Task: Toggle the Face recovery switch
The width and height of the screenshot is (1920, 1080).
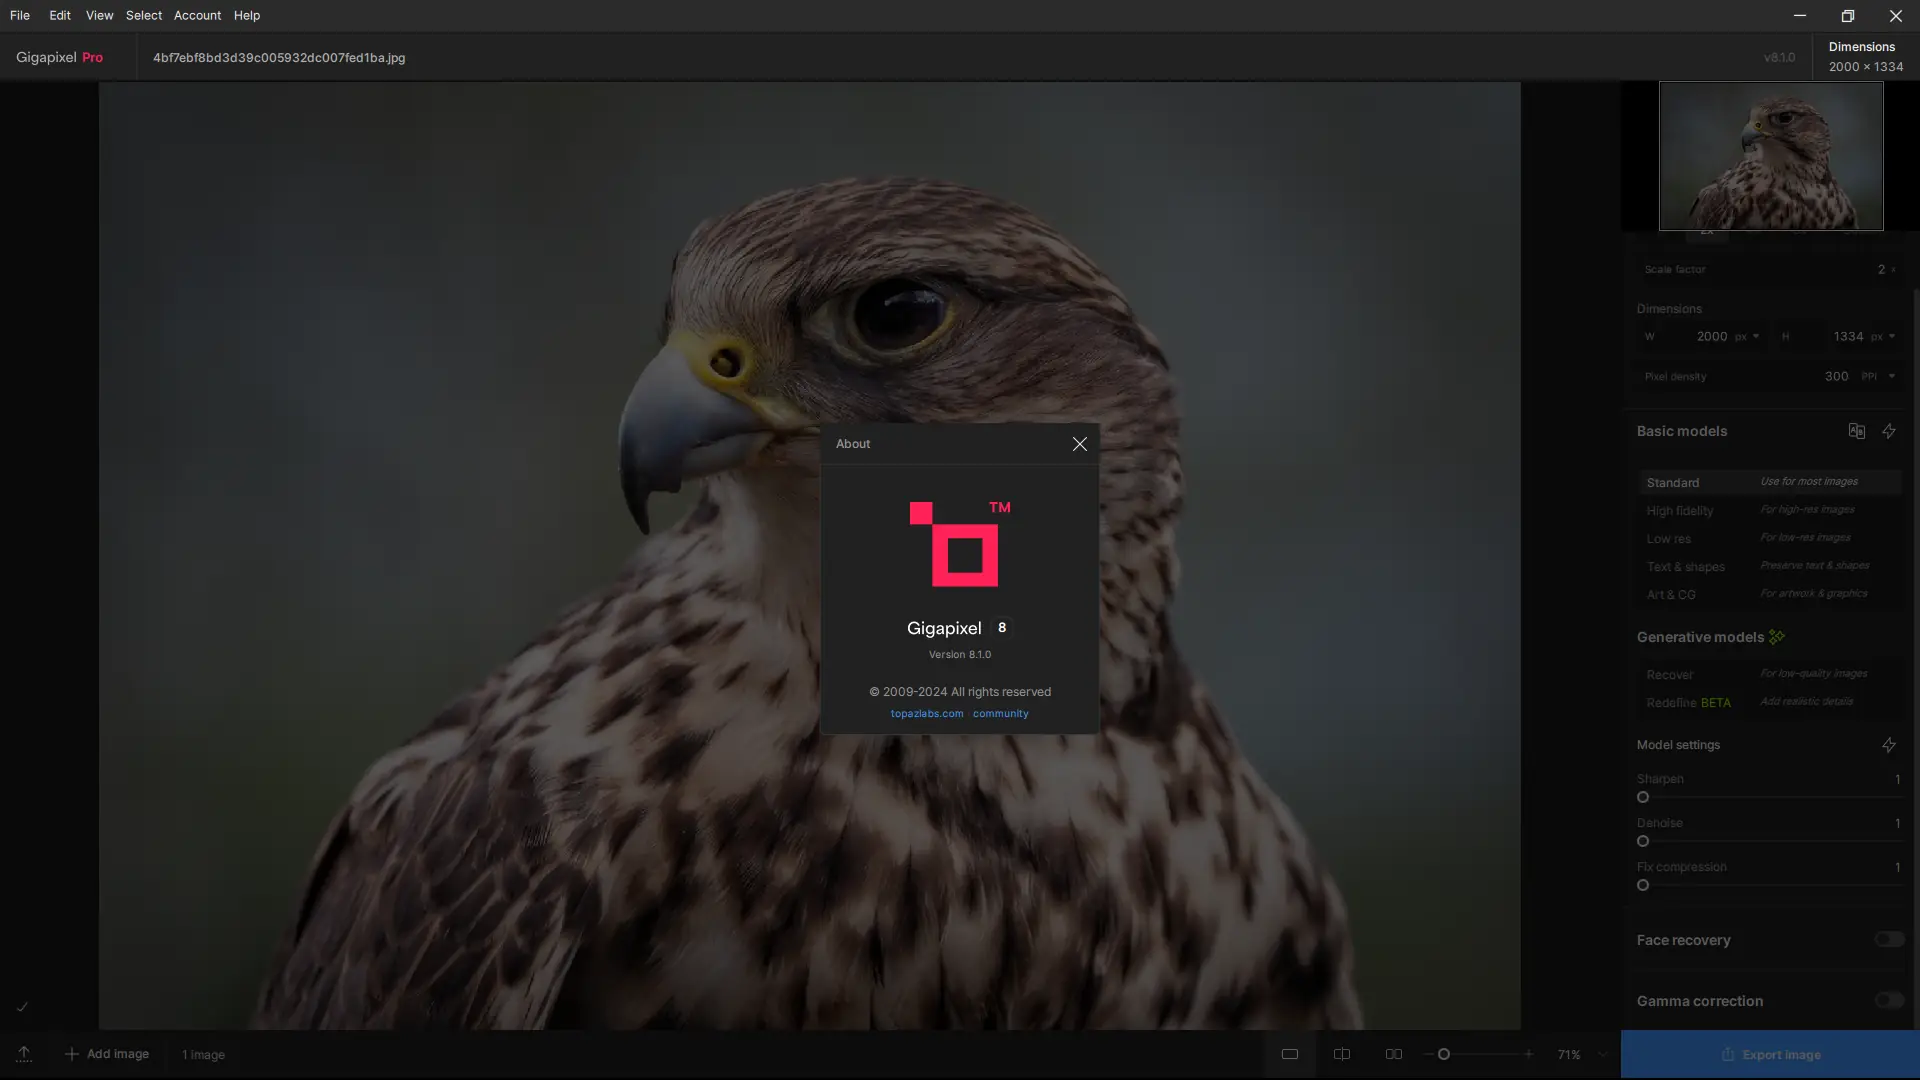Action: 1888,939
